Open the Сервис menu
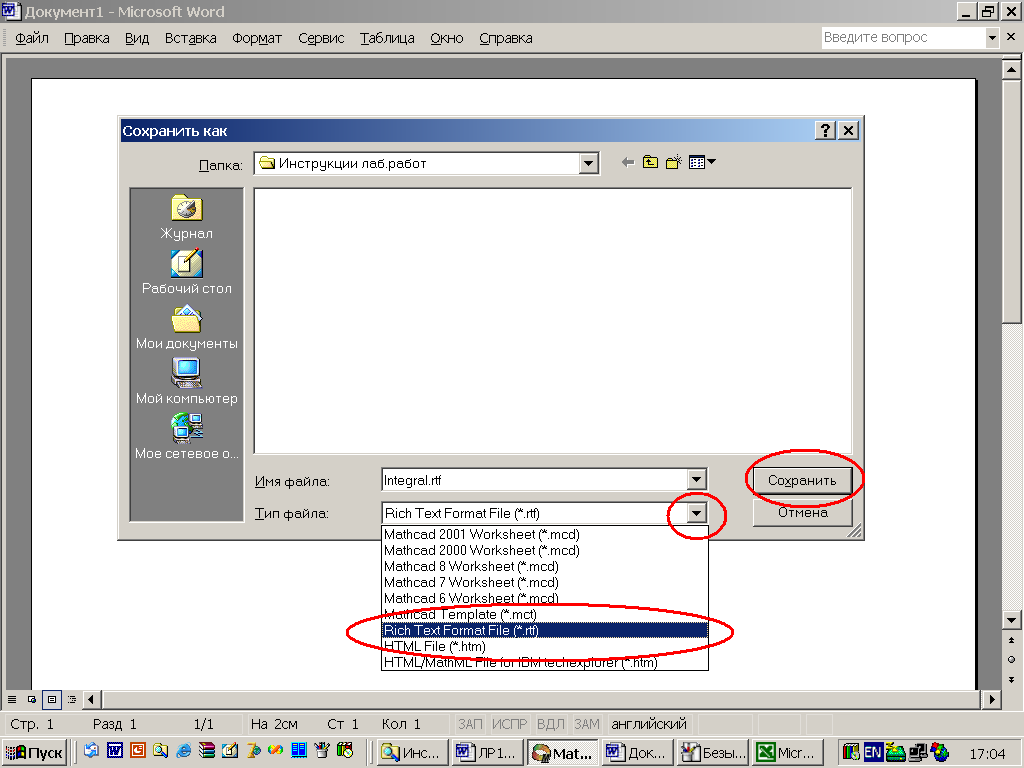The image size is (1024, 768). pos(321,39)
